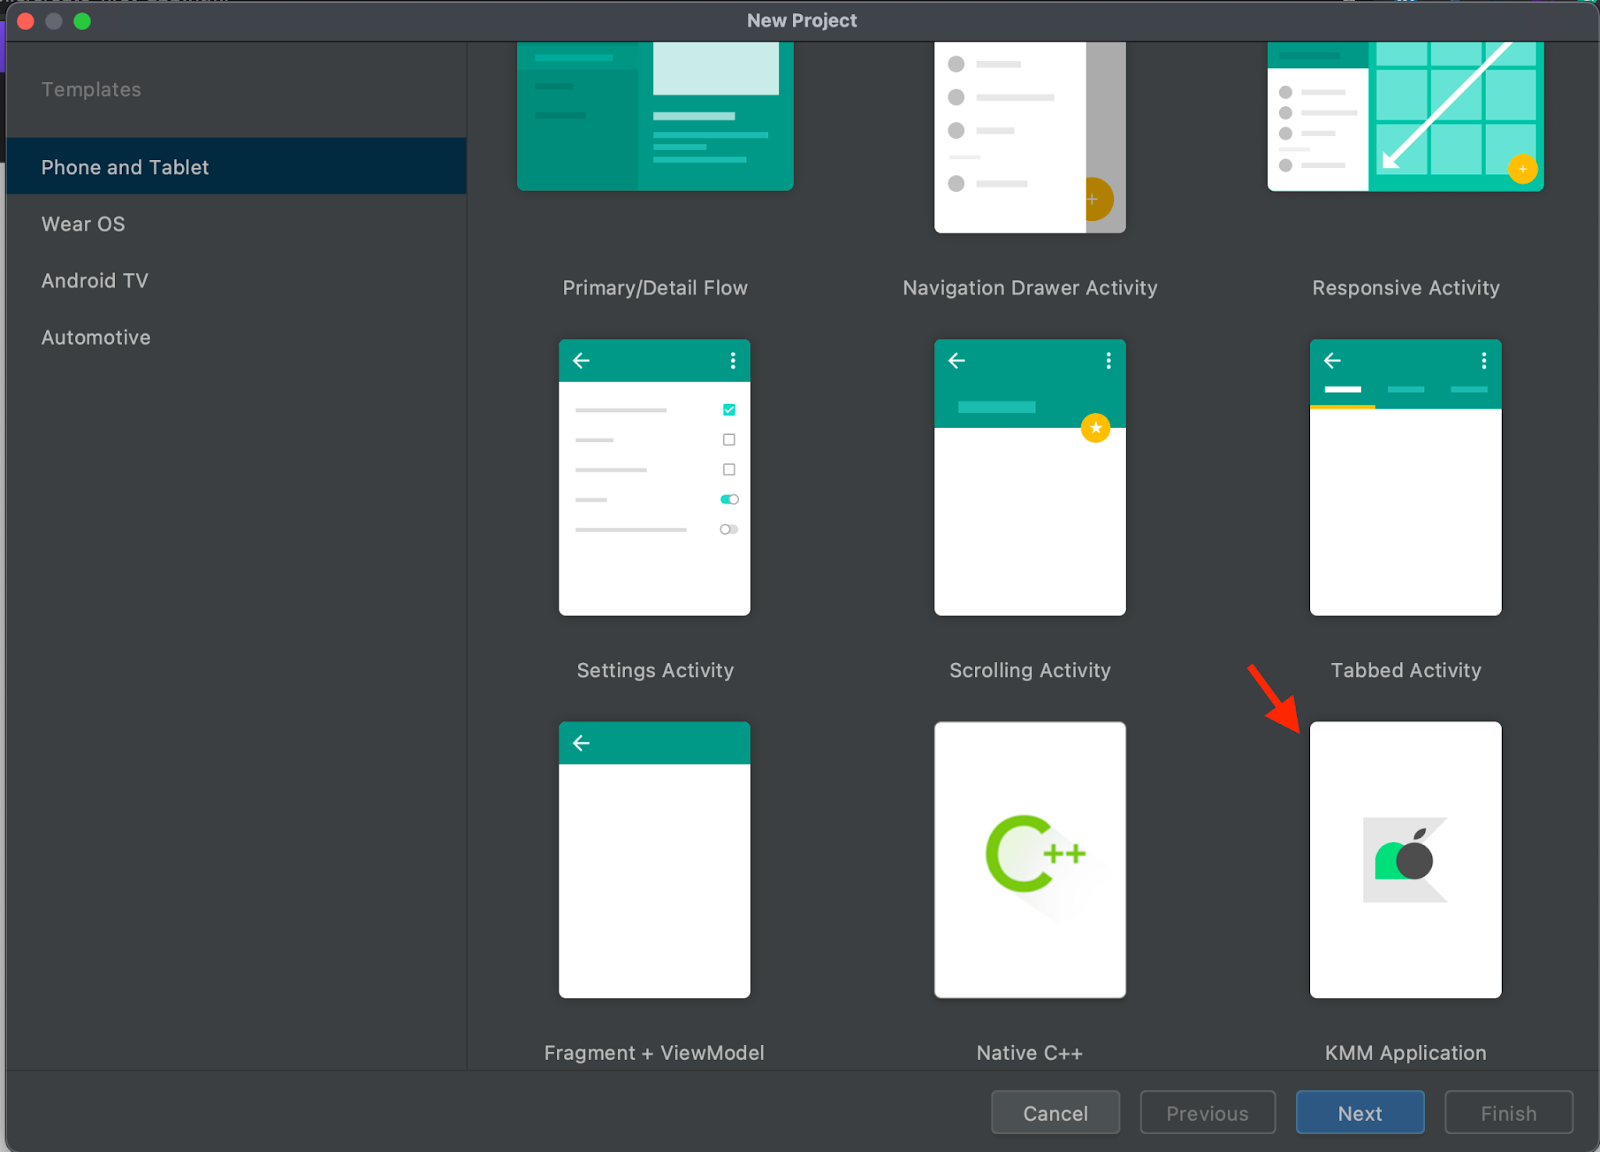The height and width of the screenshot is (1152, 1600).
Task: Click overflow dots in Scrolling Activity preview
Action: tap(1108, 360)
